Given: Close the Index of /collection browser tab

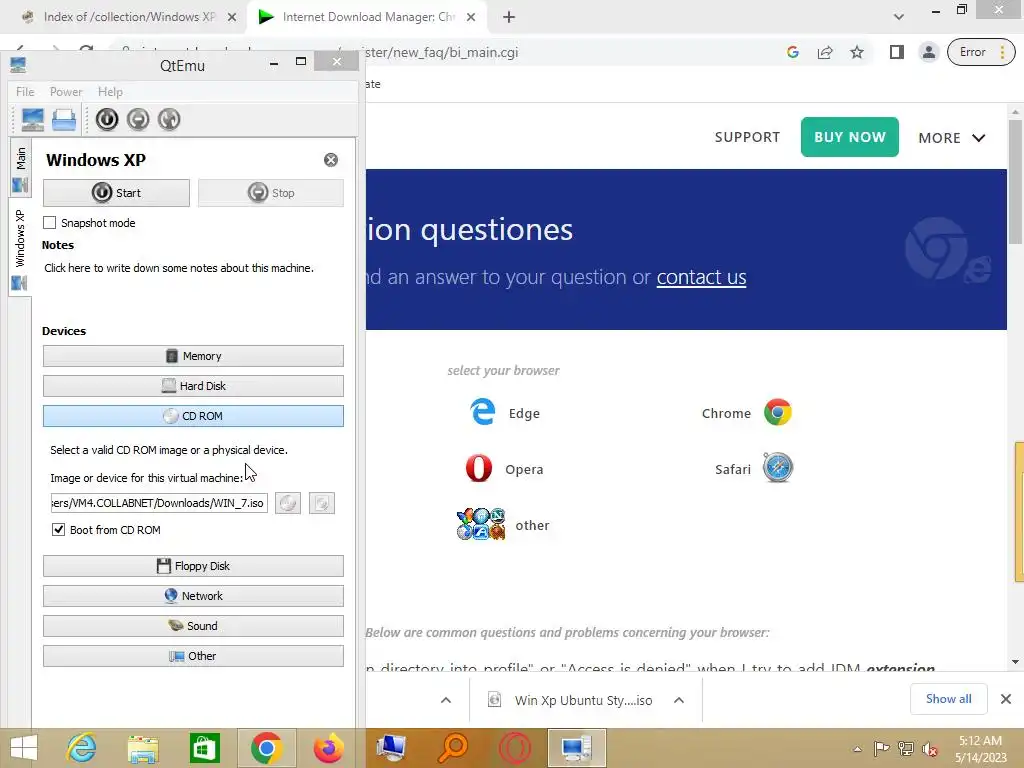Looking at the screenshot, I should [x=232, y=18].
